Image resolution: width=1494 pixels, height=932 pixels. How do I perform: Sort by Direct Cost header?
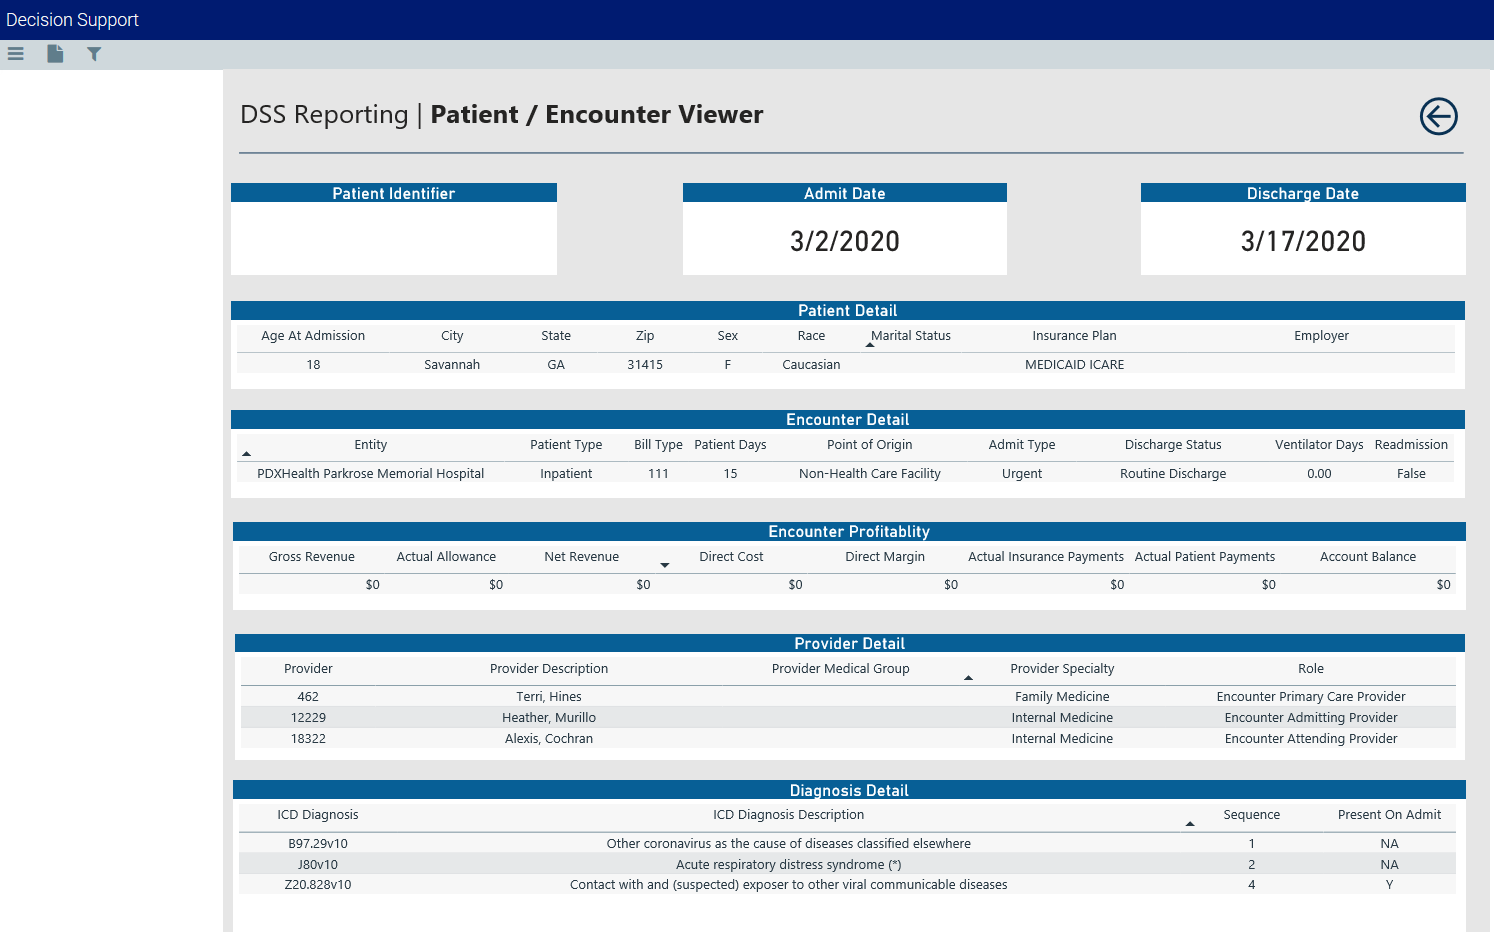coord(731,557)
